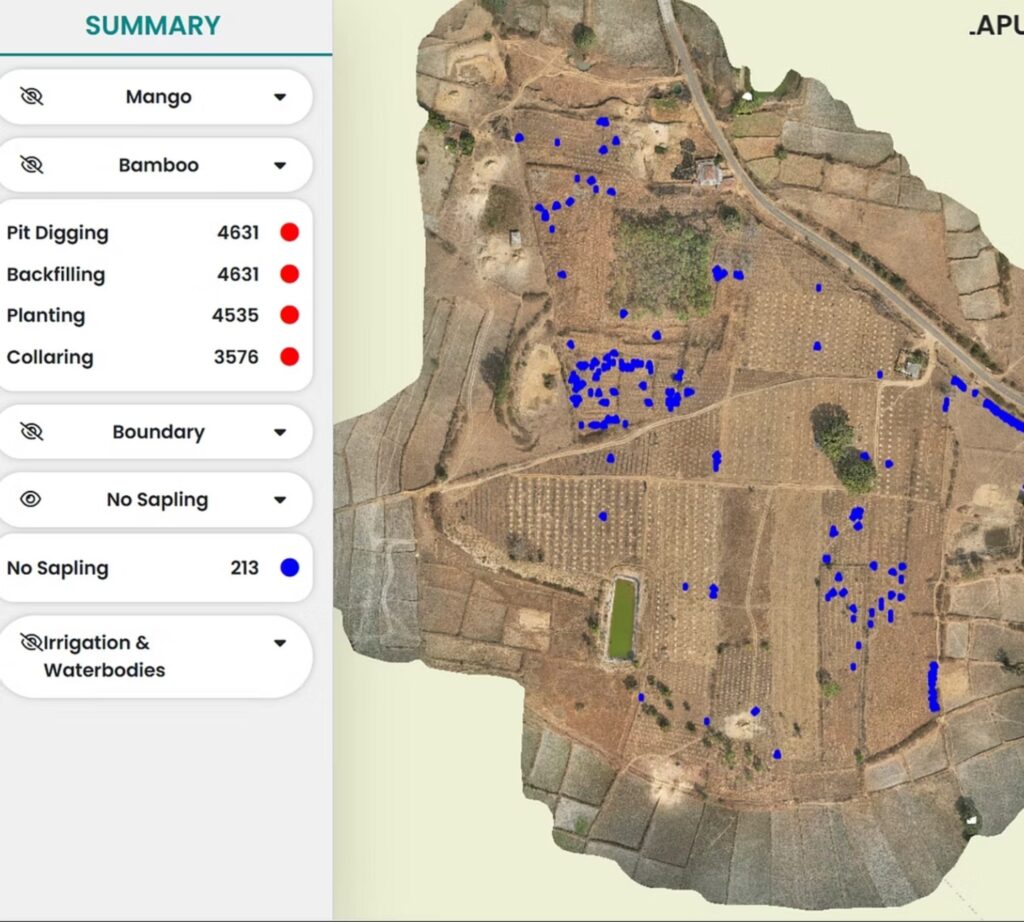Click the red dot beside Planting

[290, 315]
